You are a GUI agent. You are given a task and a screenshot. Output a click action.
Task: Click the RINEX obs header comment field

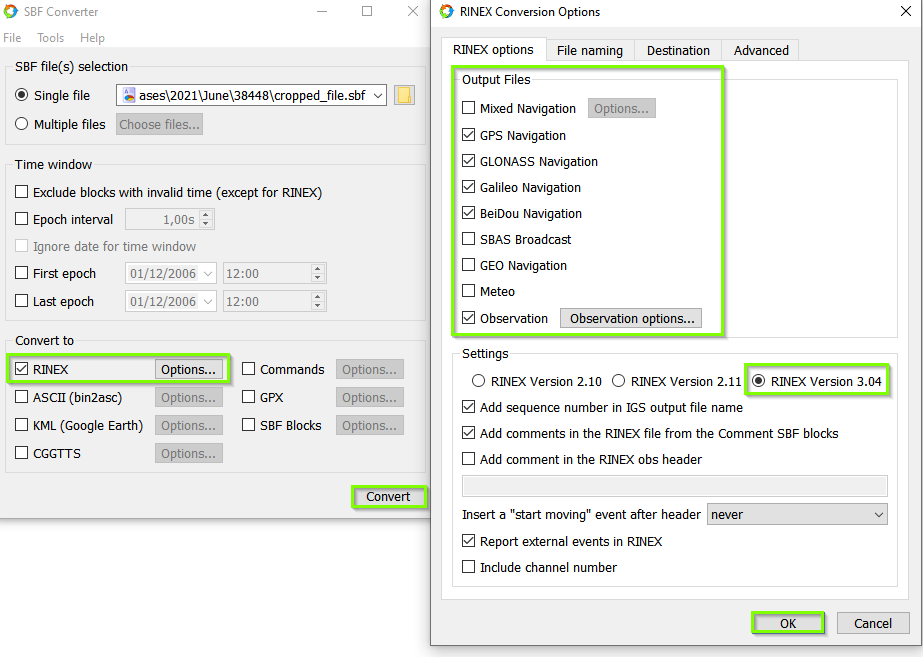pyautogui.click(x=675, y=486)
